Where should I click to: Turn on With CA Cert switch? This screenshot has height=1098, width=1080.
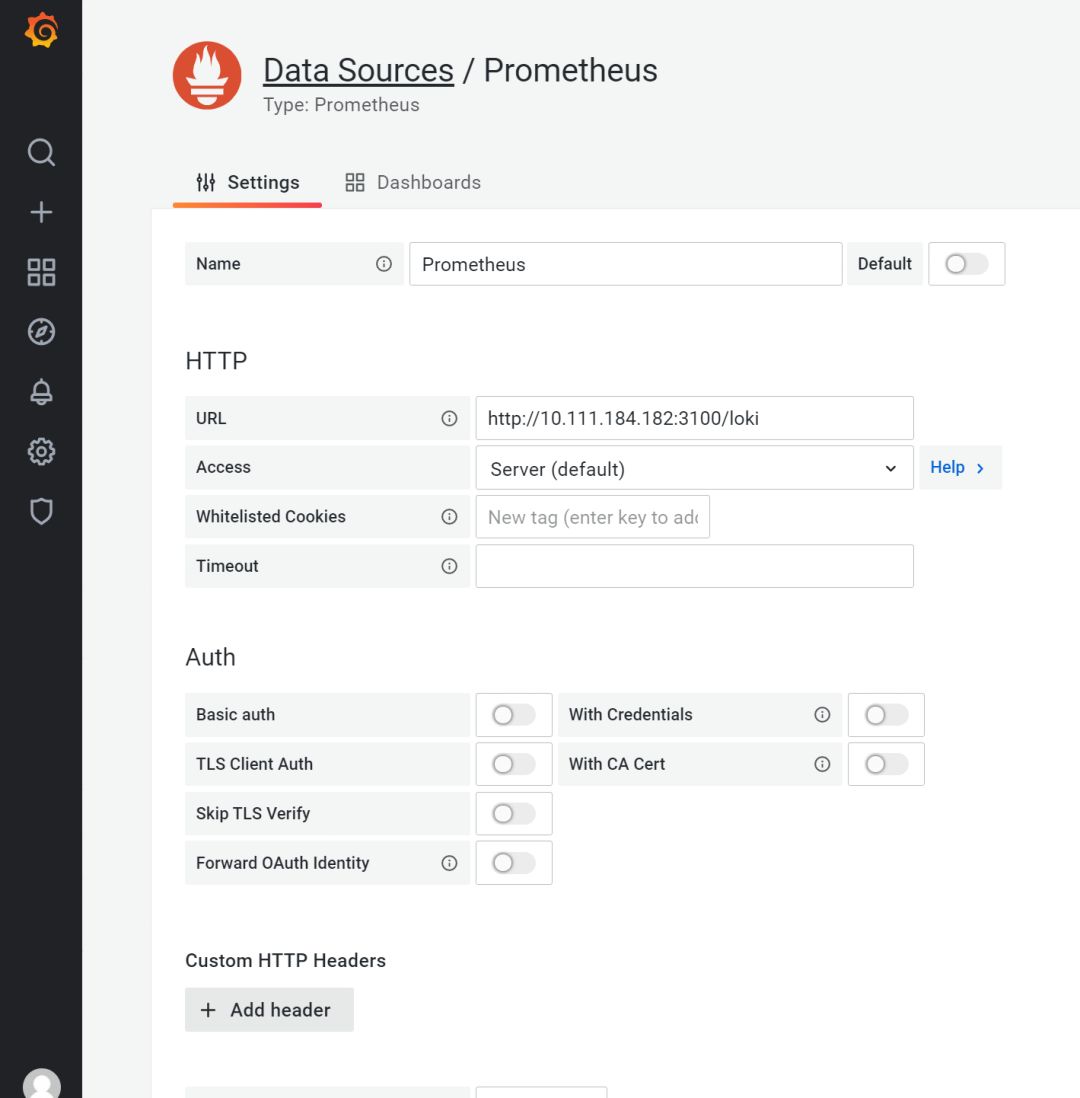pyautogui.click(x=886, y=764)
